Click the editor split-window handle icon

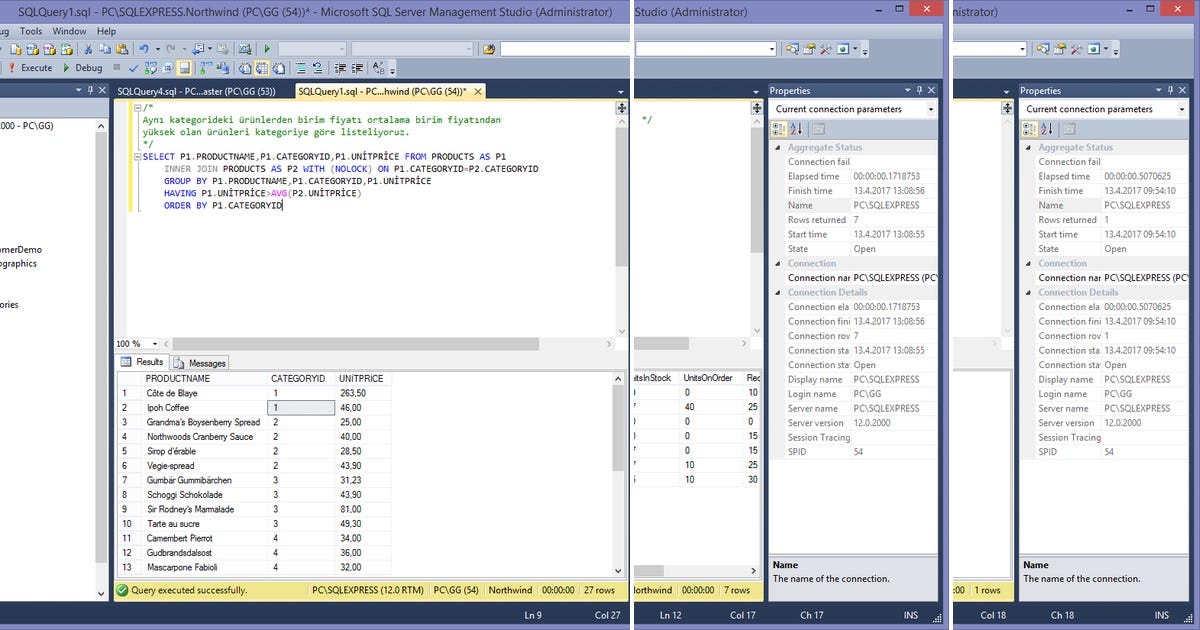621,108
